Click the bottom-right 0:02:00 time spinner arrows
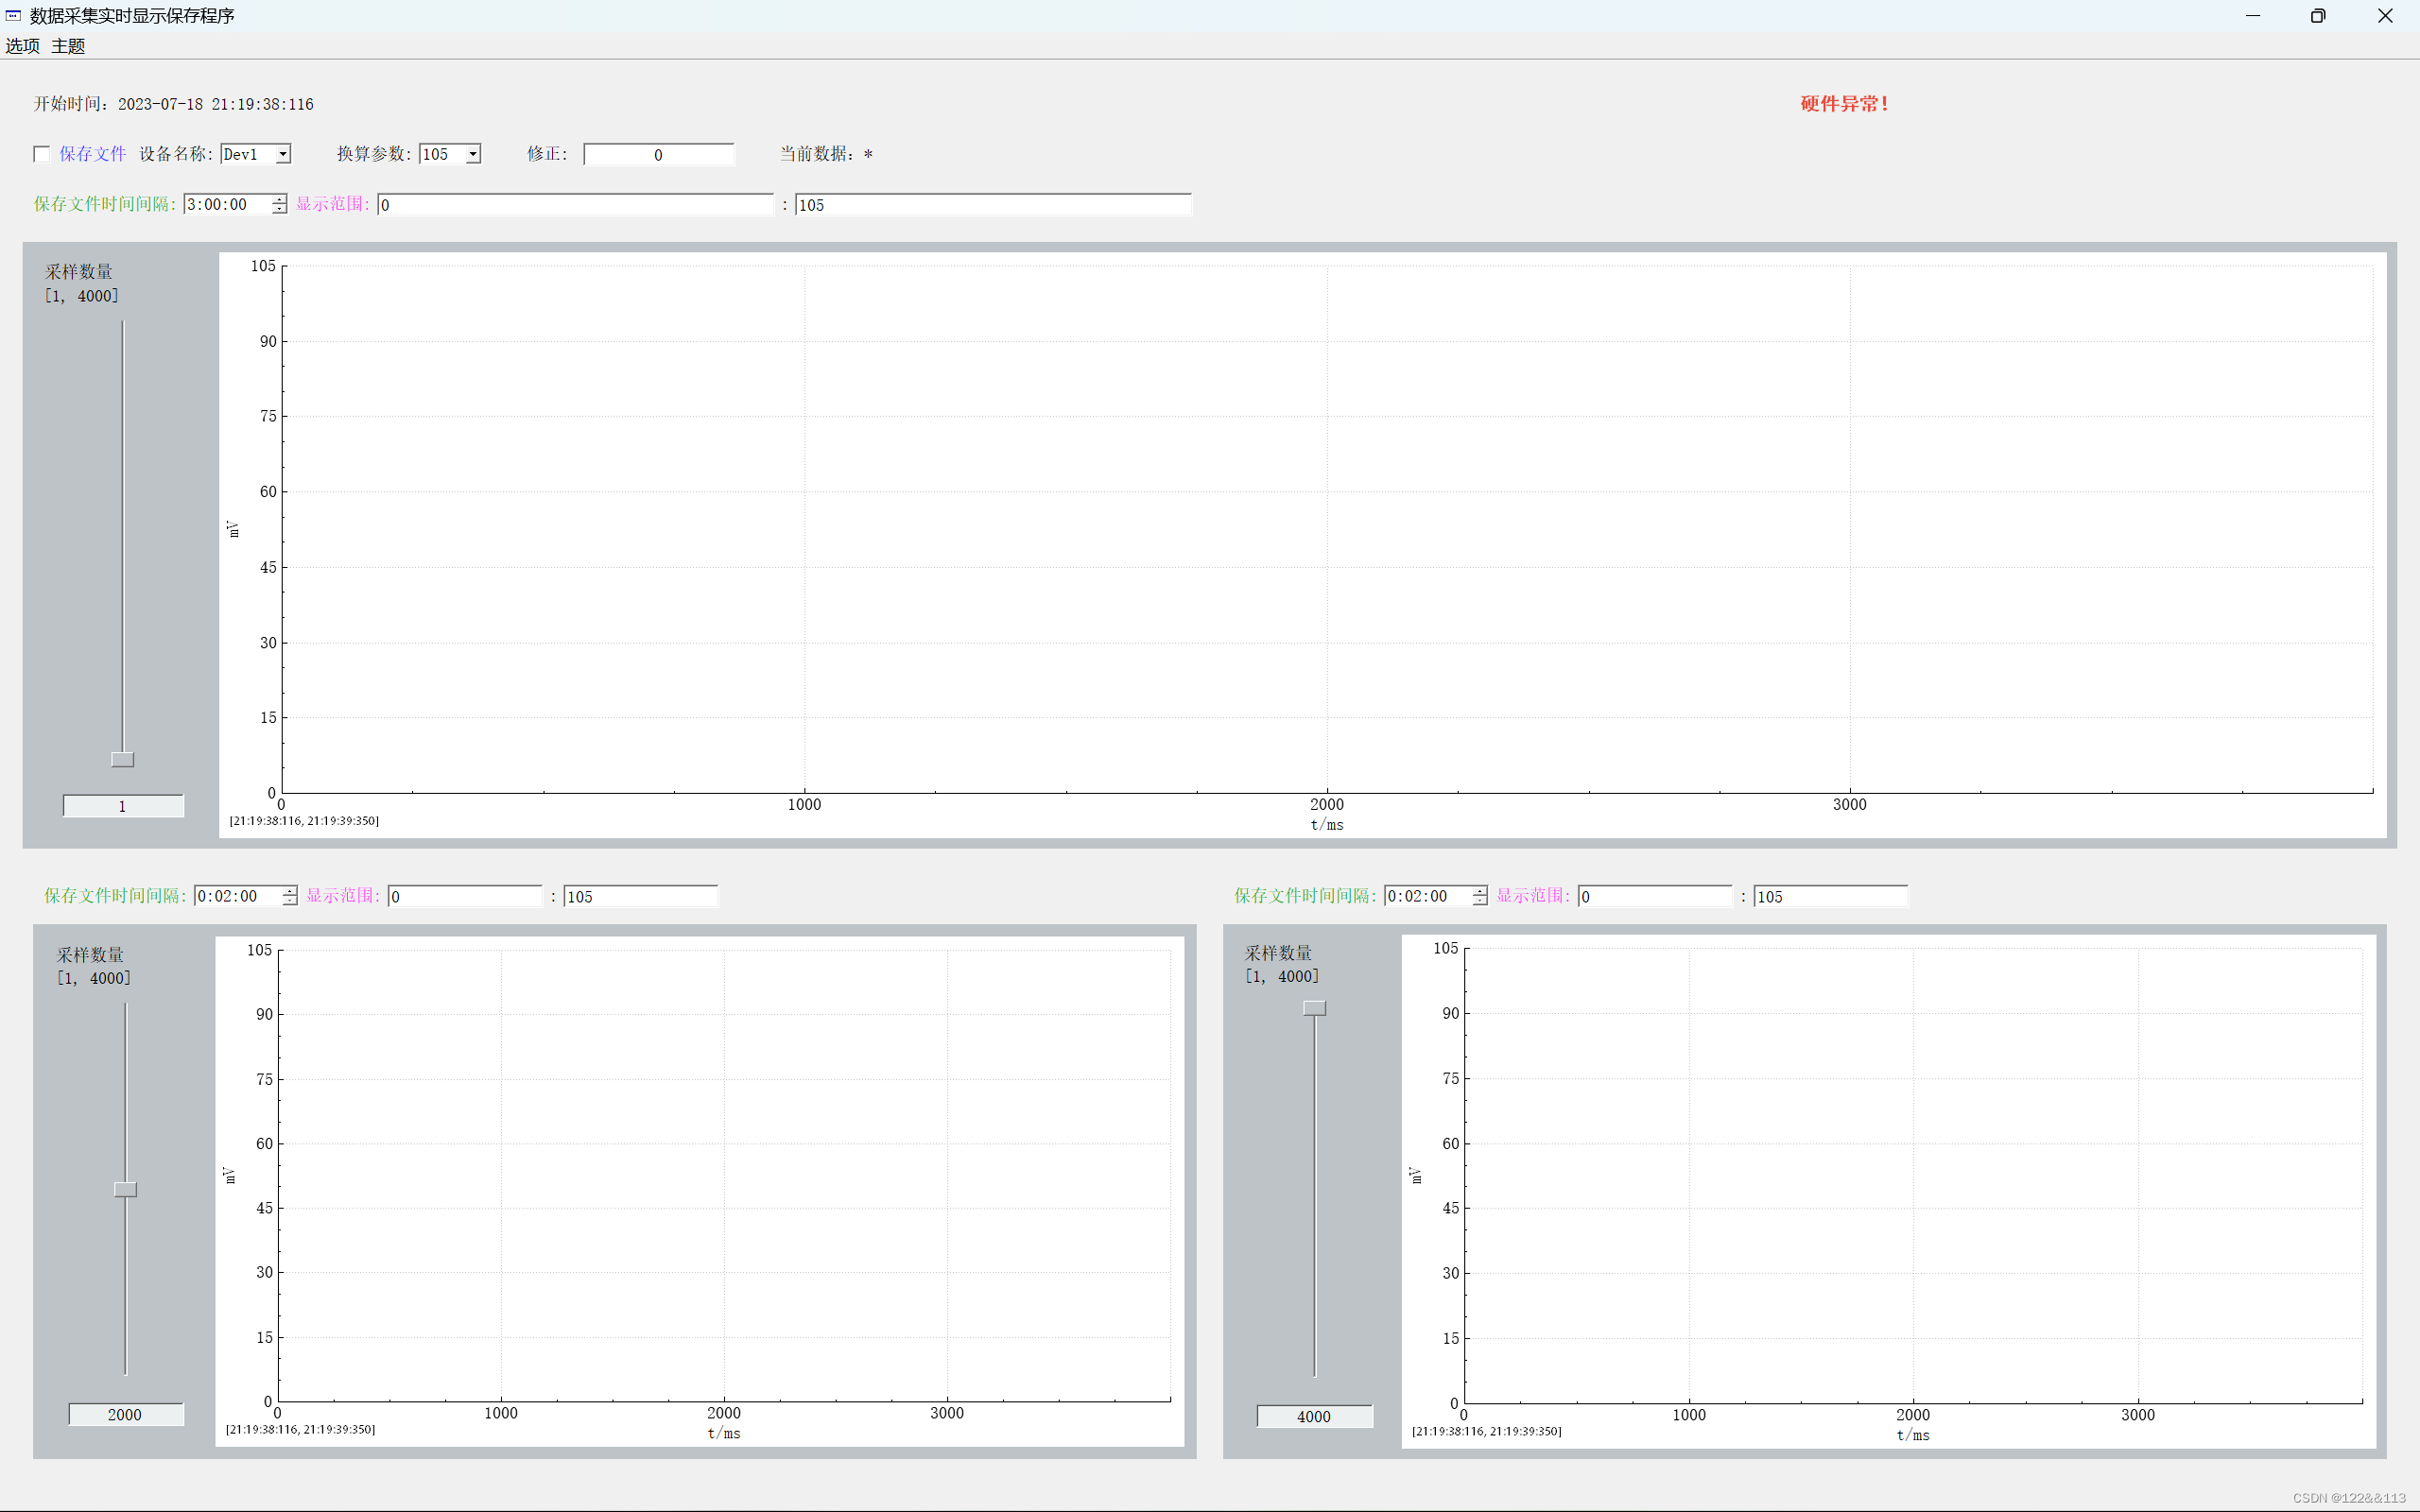This screenshot has height=1512, width=2420. [x=1480, y=896]
